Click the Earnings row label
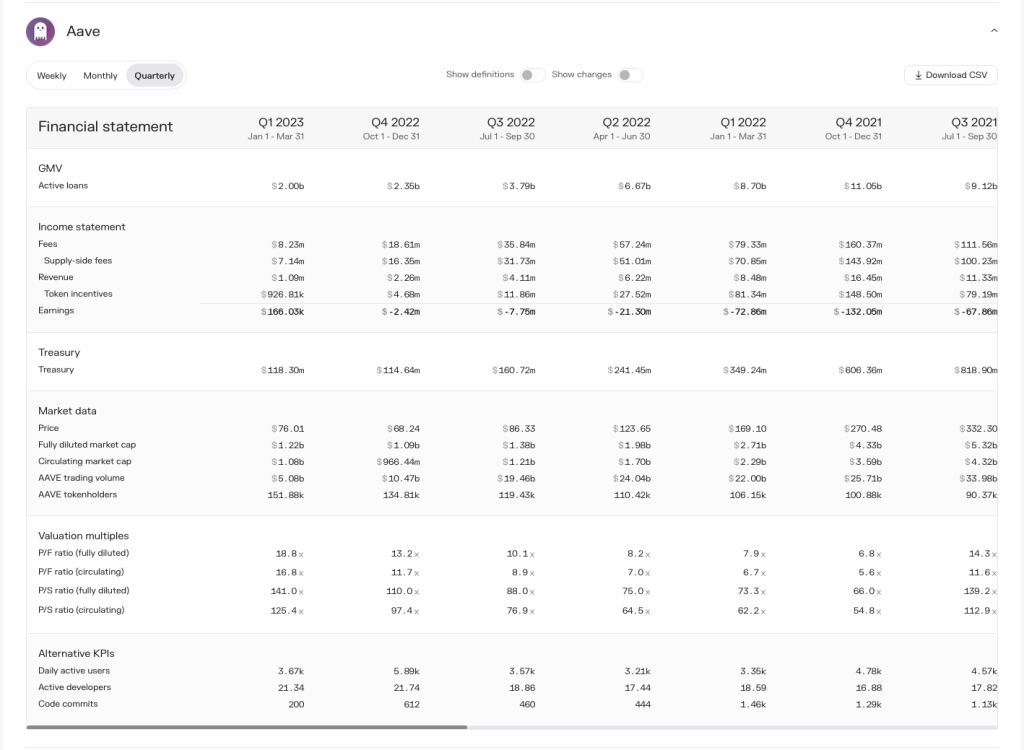This screenshot has width=1024, height=750. [56, 311]
